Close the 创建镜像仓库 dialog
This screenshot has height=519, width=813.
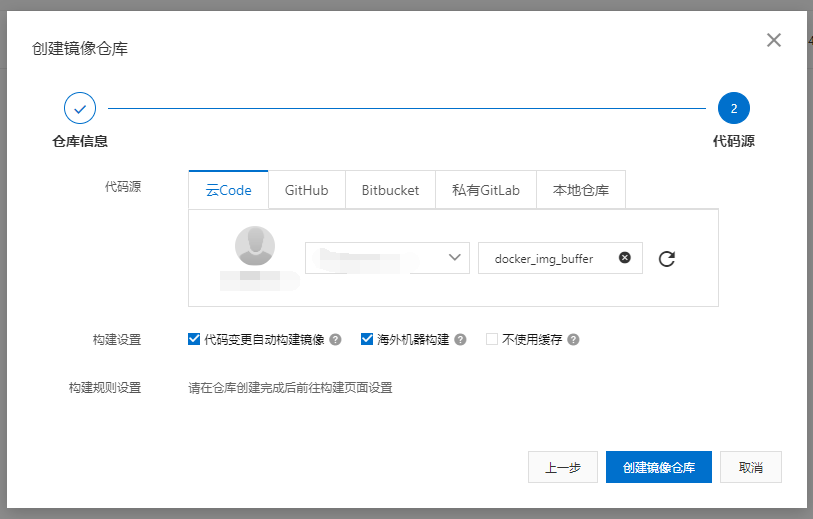pos(773,40)
